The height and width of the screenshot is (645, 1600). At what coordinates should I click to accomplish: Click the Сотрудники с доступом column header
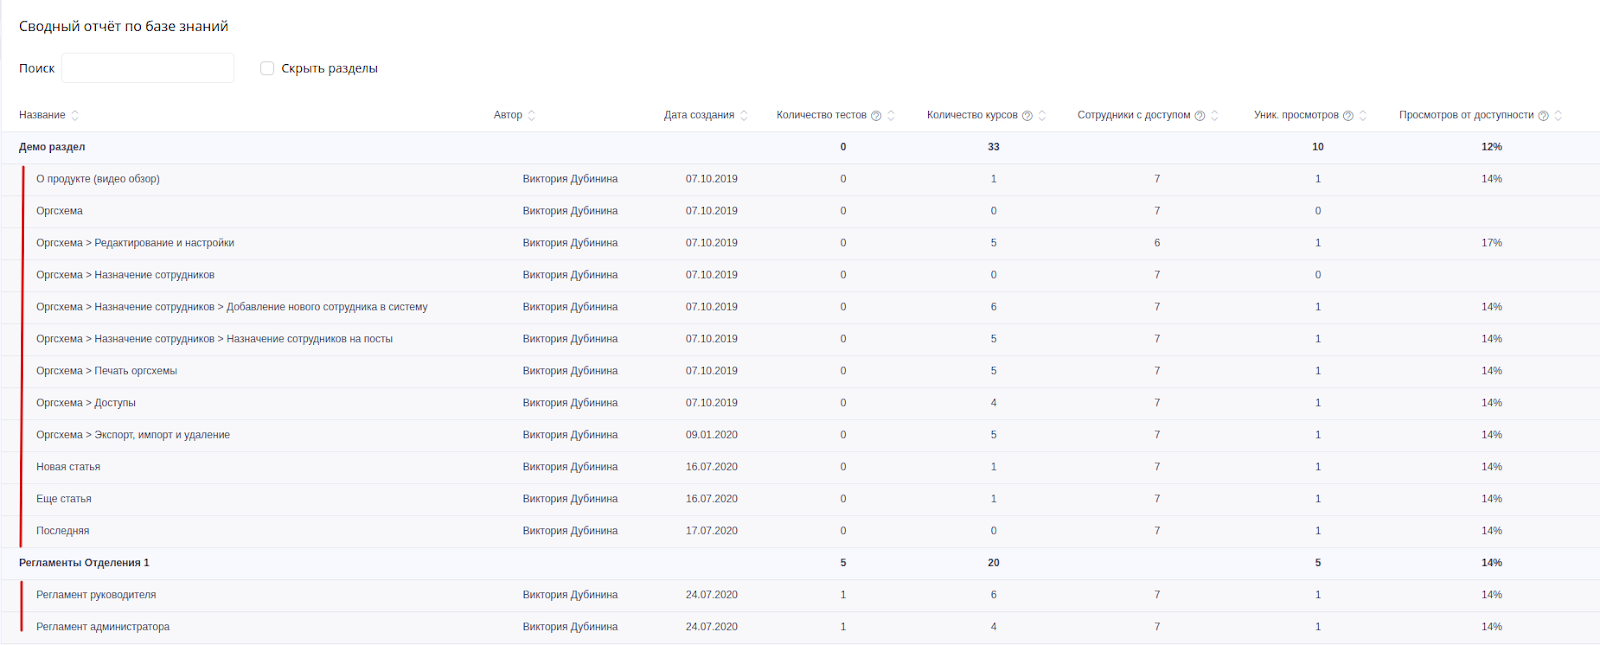pyautogui.click(x=1133, y=115)
